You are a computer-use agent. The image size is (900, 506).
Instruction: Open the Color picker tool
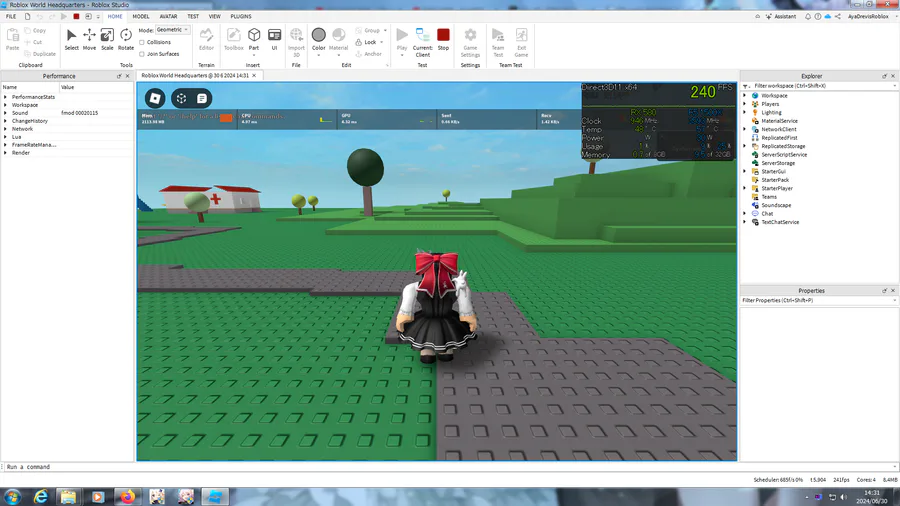(x=319, y=40)
